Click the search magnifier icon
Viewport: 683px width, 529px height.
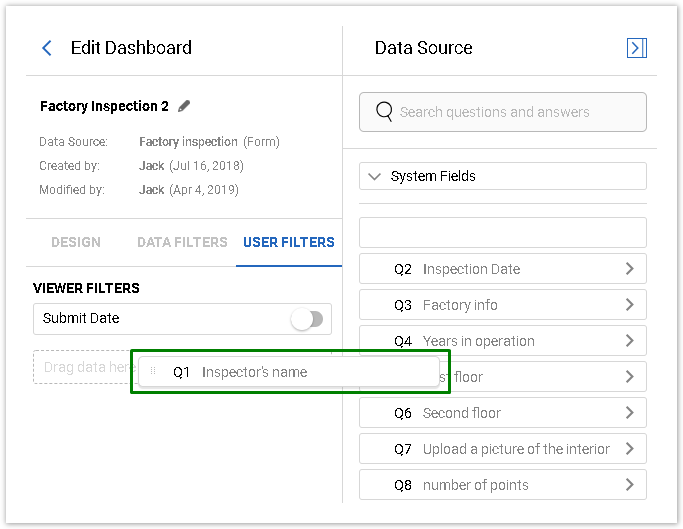tap(383, 112)
